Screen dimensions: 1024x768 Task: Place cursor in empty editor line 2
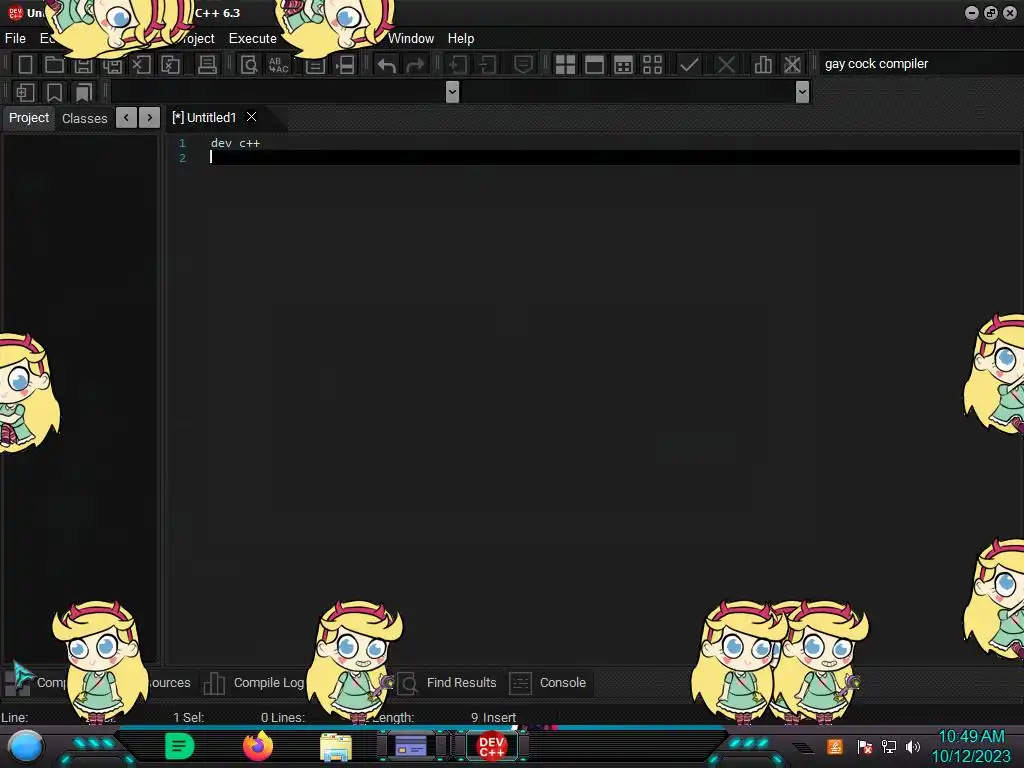coord(614,157)
